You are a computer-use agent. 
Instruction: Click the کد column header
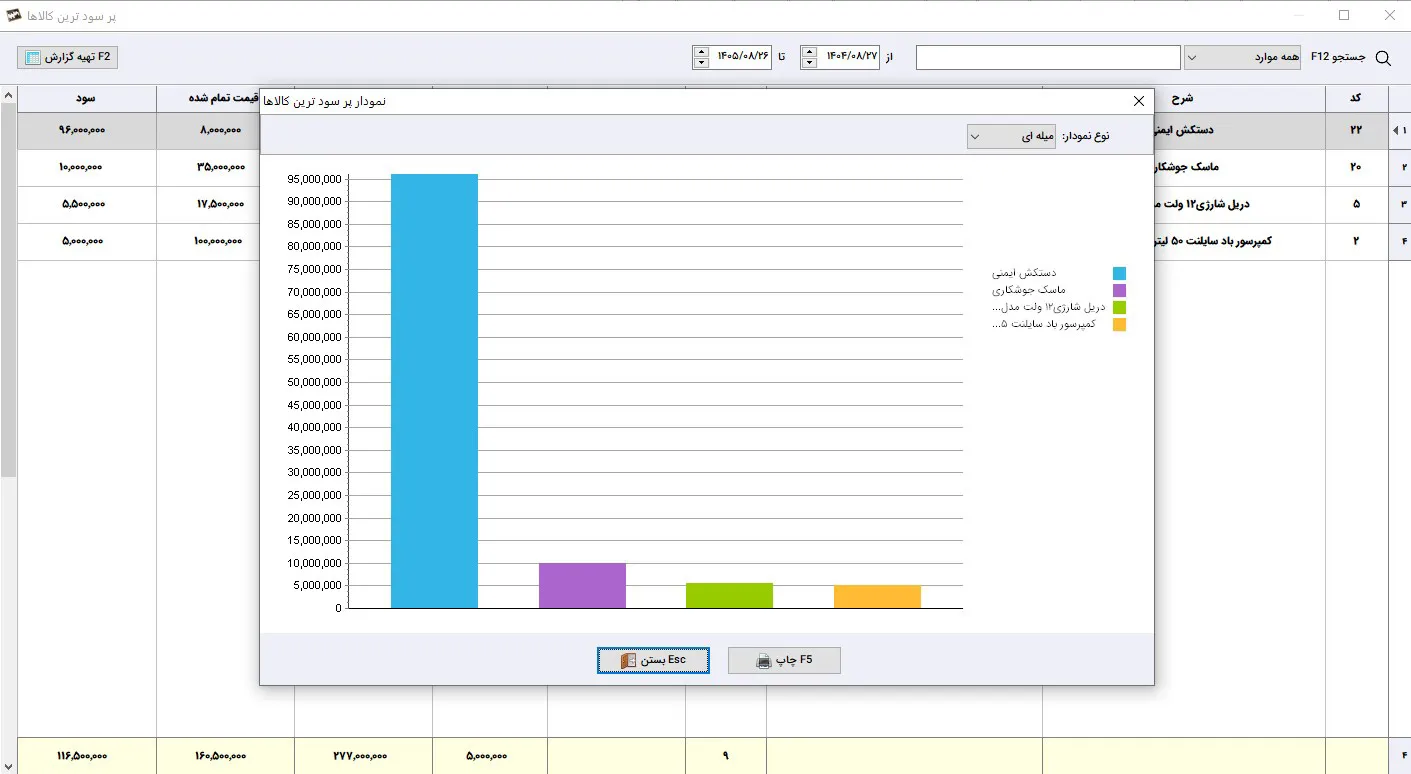tap(1356, 98)
